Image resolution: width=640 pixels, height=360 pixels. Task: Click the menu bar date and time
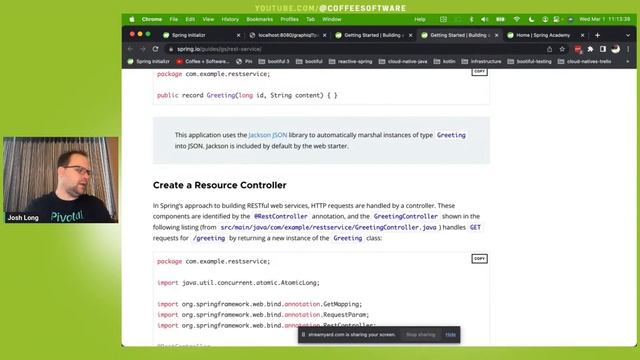click(604, 19)
